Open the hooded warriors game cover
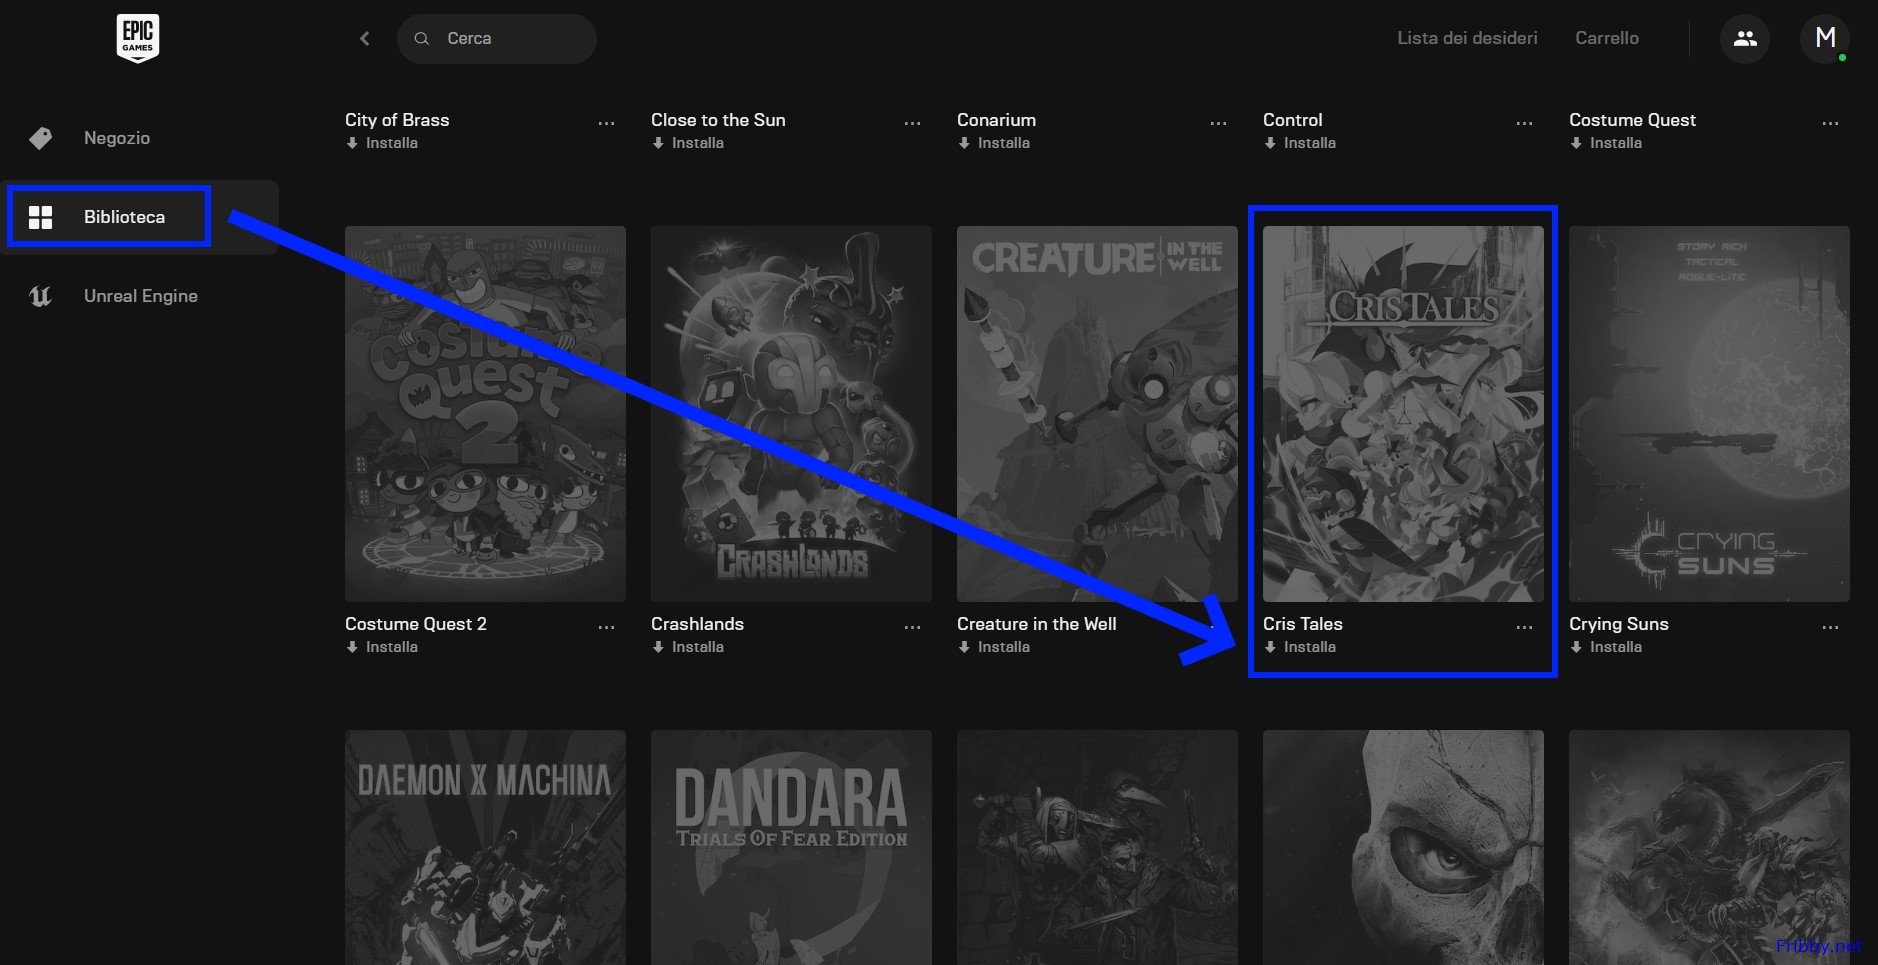 pyautogui.click(x=1097, y=847)
